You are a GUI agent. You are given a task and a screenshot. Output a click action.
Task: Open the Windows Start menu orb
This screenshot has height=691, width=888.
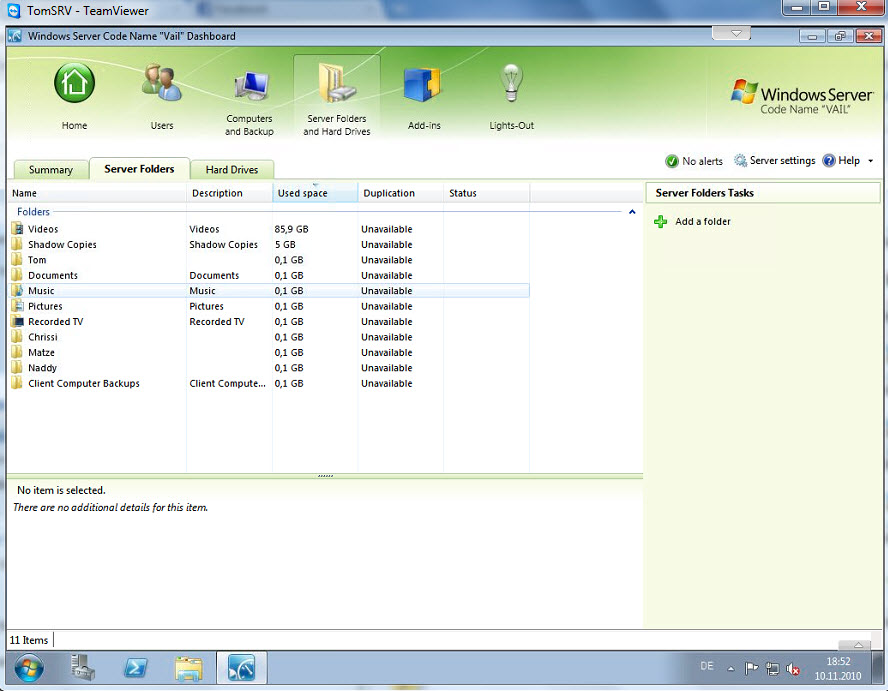coord(29,668)
